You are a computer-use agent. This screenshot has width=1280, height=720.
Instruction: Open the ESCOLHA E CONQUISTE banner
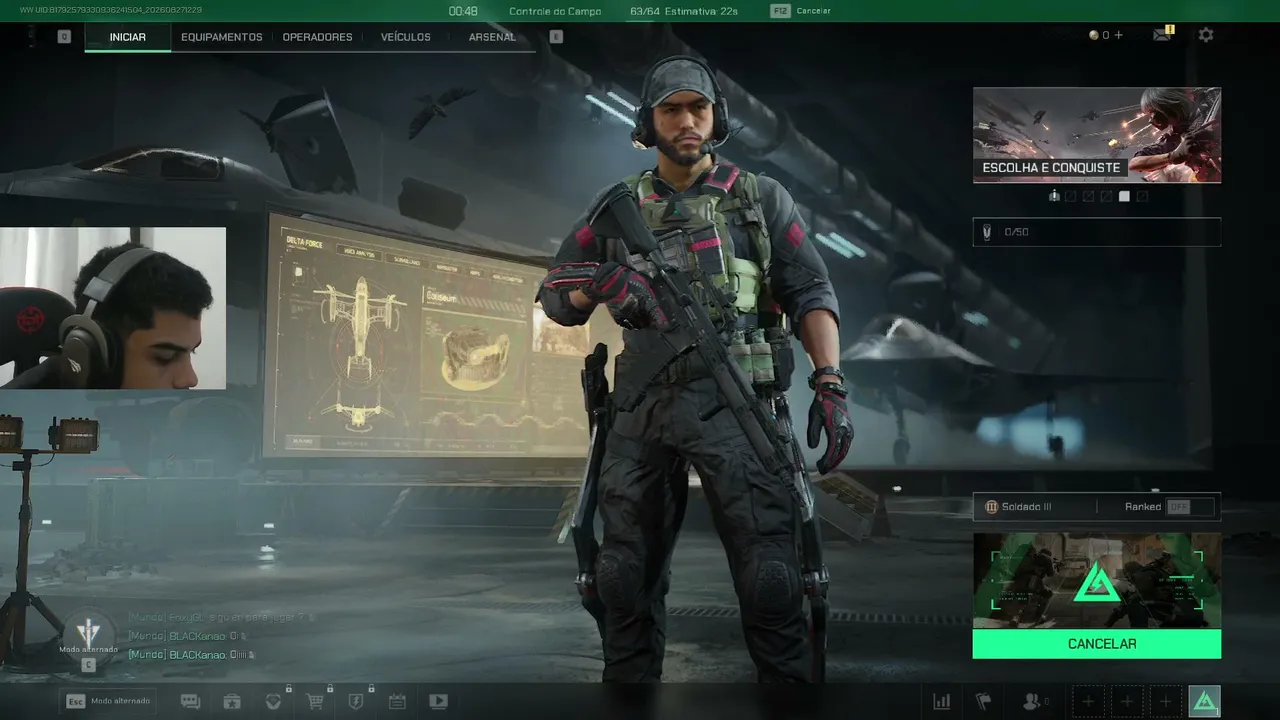pyautogui.click(x=1097, y=135)
